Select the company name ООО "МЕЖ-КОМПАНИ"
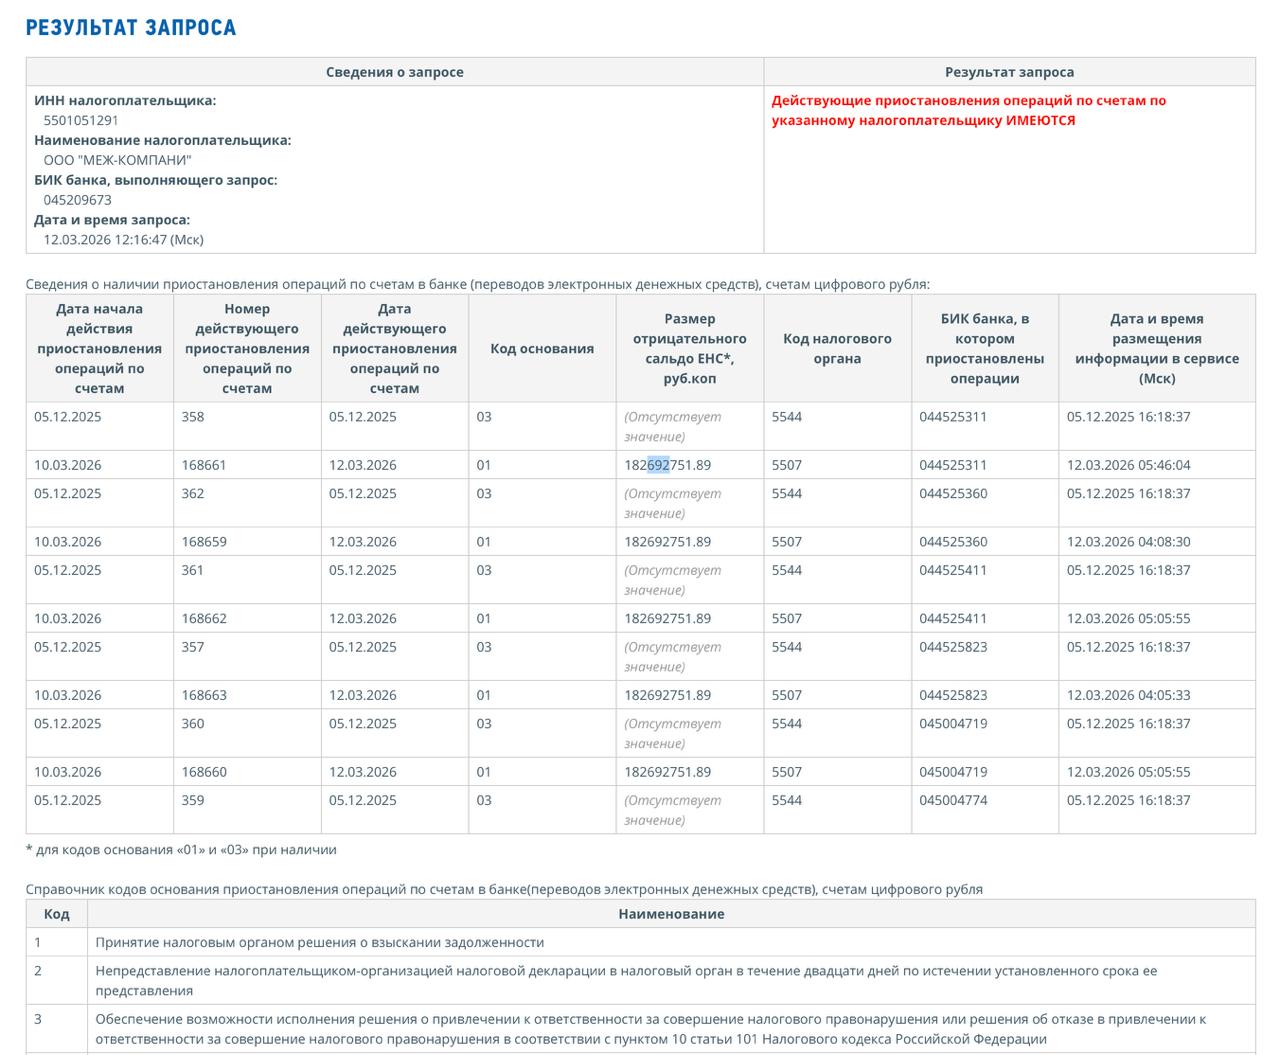The height and width of the screenshot is (1055, 1280). (117, 160)
